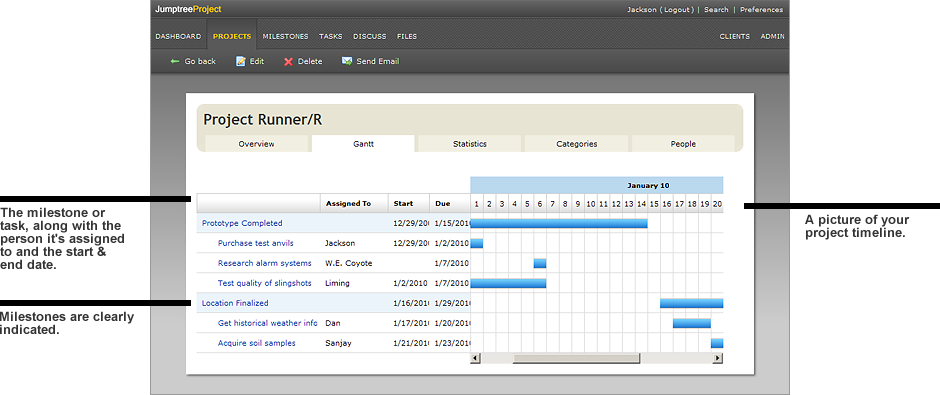The height and width of the screenshot is (395, 940).
Task: Open the People tab
Action: click(683, 144)
